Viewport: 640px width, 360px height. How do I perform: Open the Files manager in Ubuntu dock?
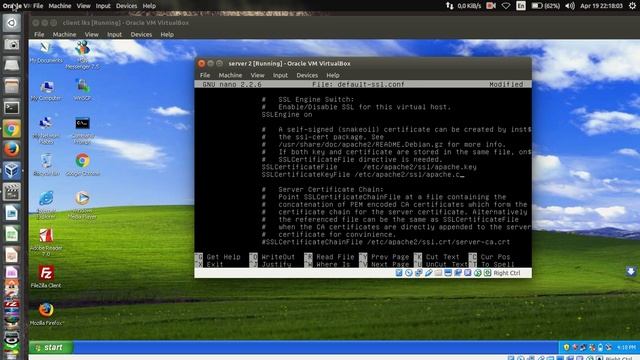click(11, 87)
